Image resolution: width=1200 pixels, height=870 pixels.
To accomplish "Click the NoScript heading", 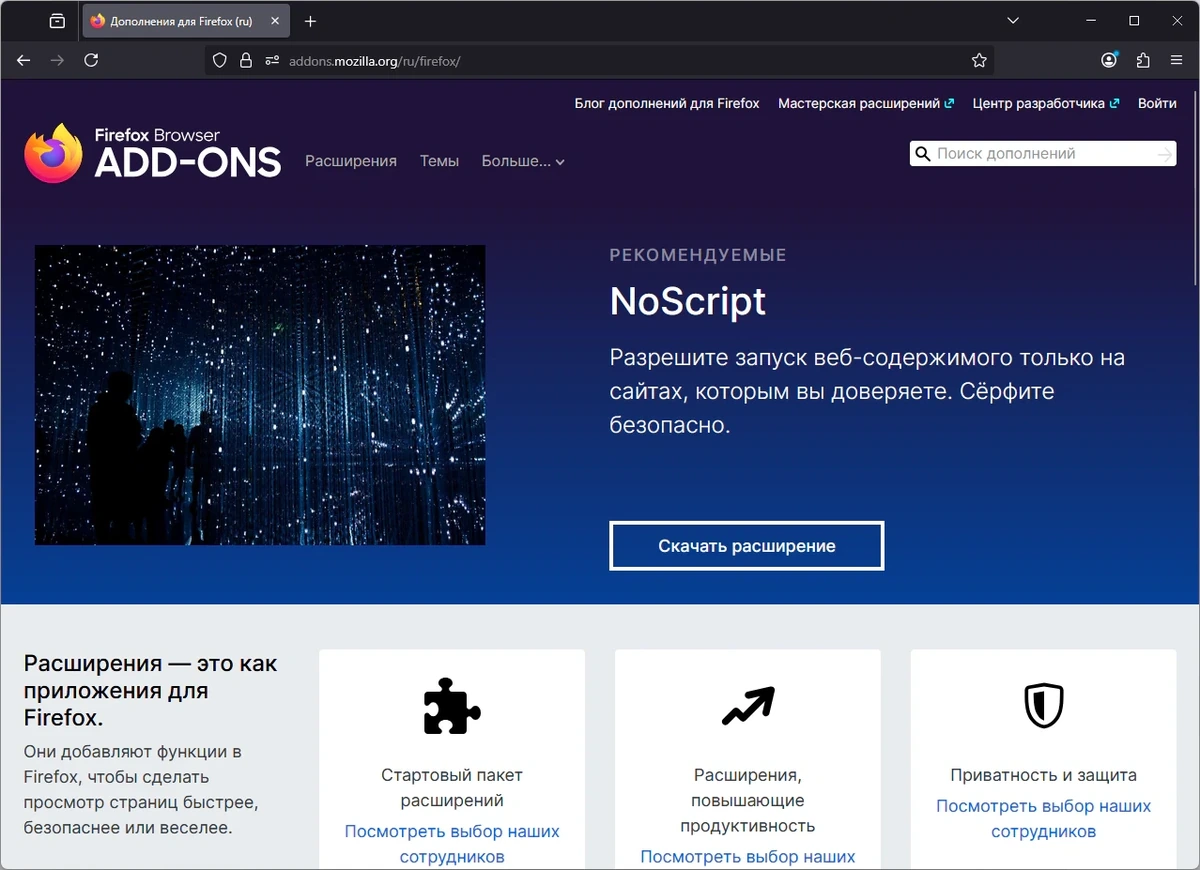I will pyautogui.click(x=688, y=300).
